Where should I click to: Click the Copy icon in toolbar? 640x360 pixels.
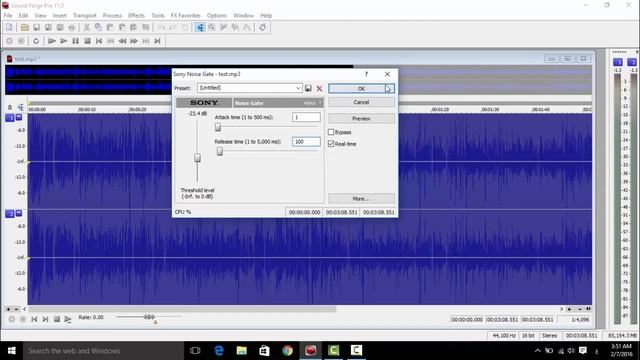98,27
